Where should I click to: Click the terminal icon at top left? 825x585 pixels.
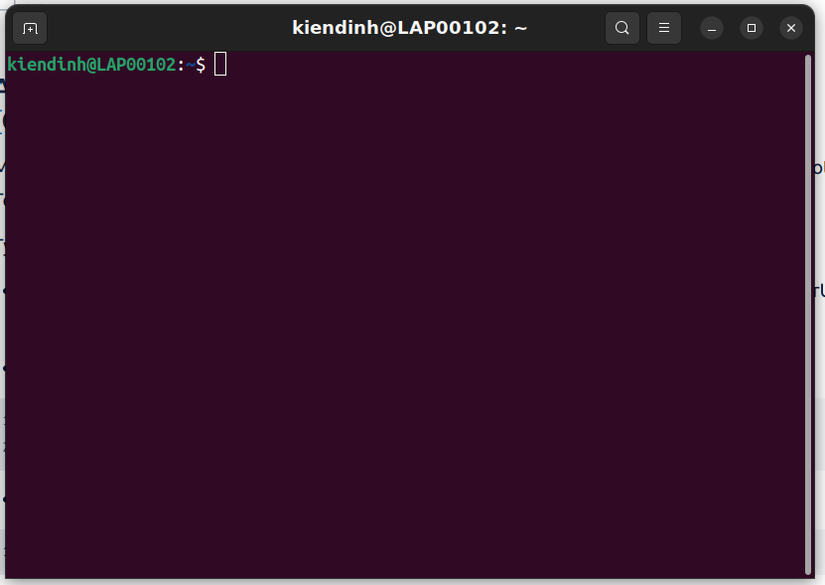[28, 28]
